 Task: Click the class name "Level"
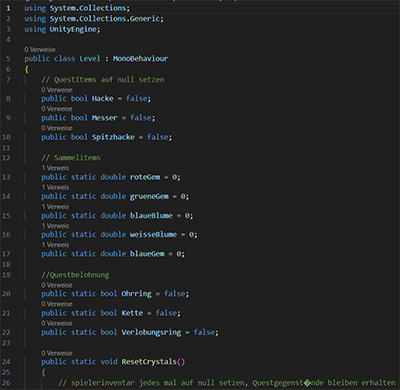click(x=90, y=59)
